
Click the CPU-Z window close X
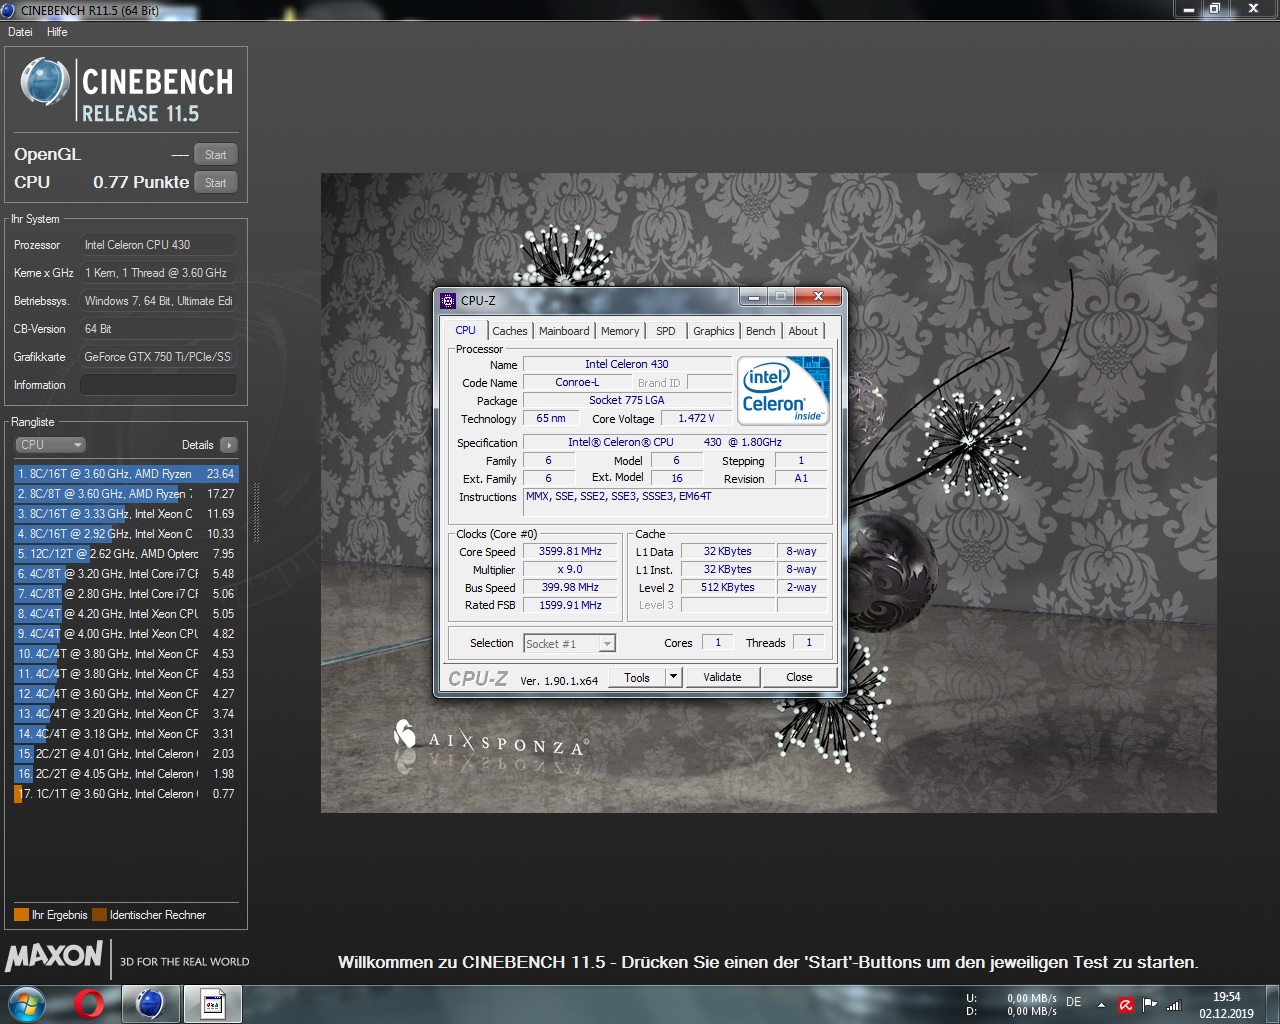pos(818,296)
